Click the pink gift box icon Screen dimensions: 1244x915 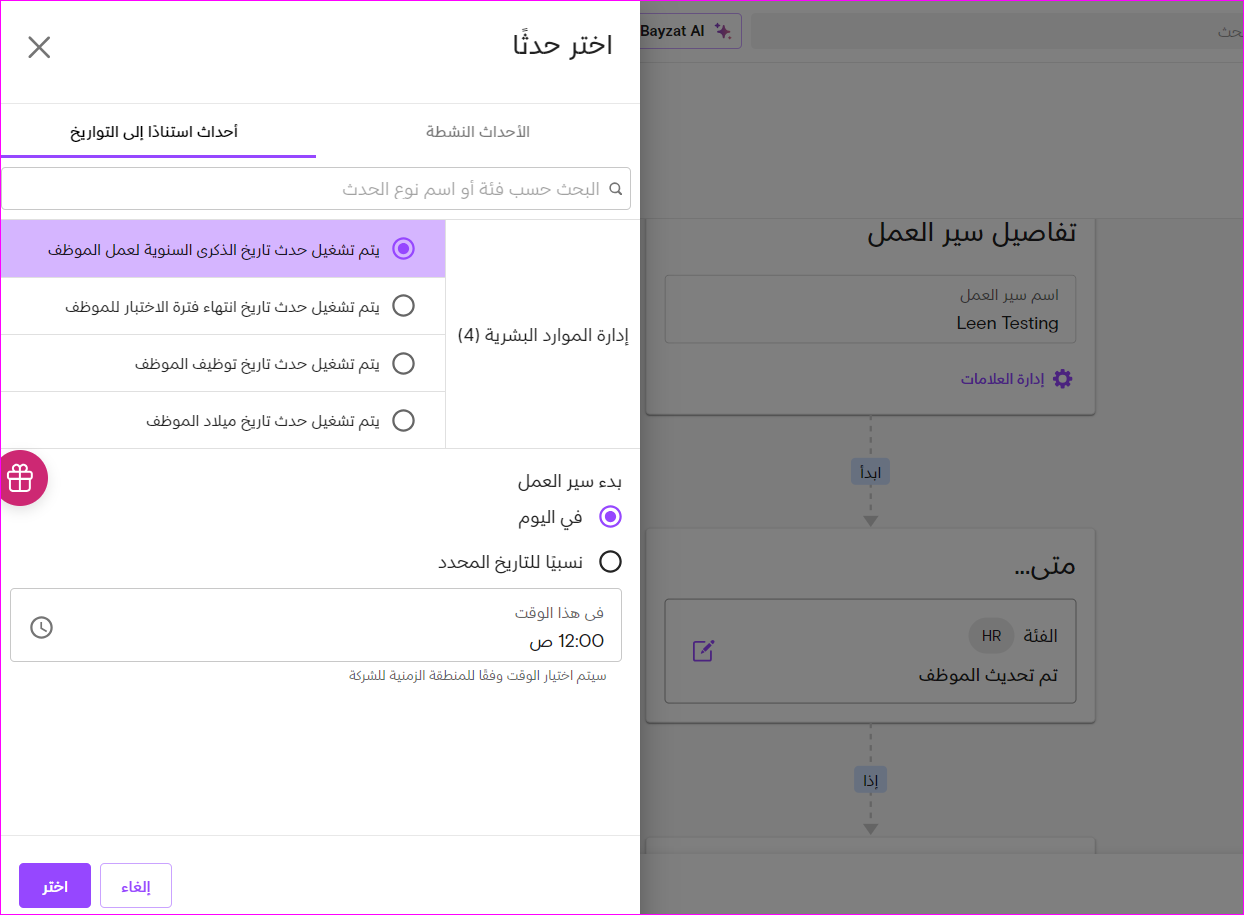[21, 478]
